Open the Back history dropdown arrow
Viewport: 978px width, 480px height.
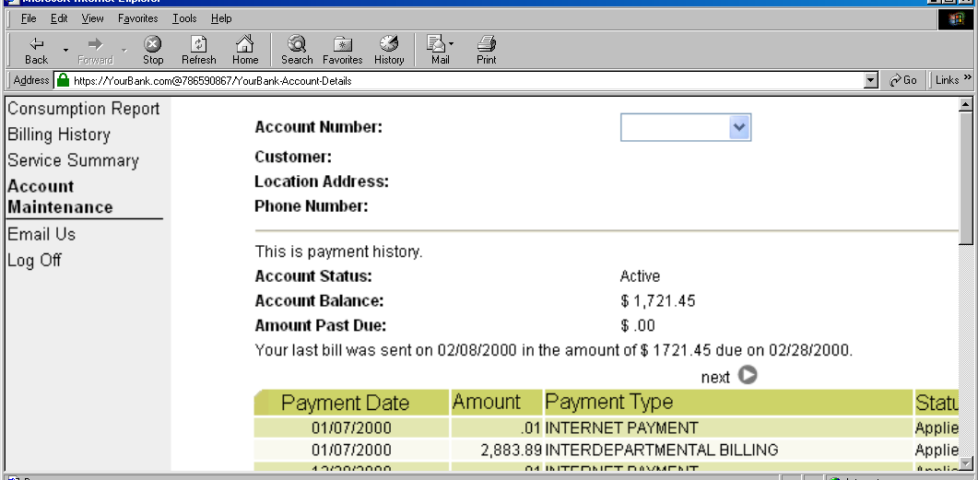[65, 50]
